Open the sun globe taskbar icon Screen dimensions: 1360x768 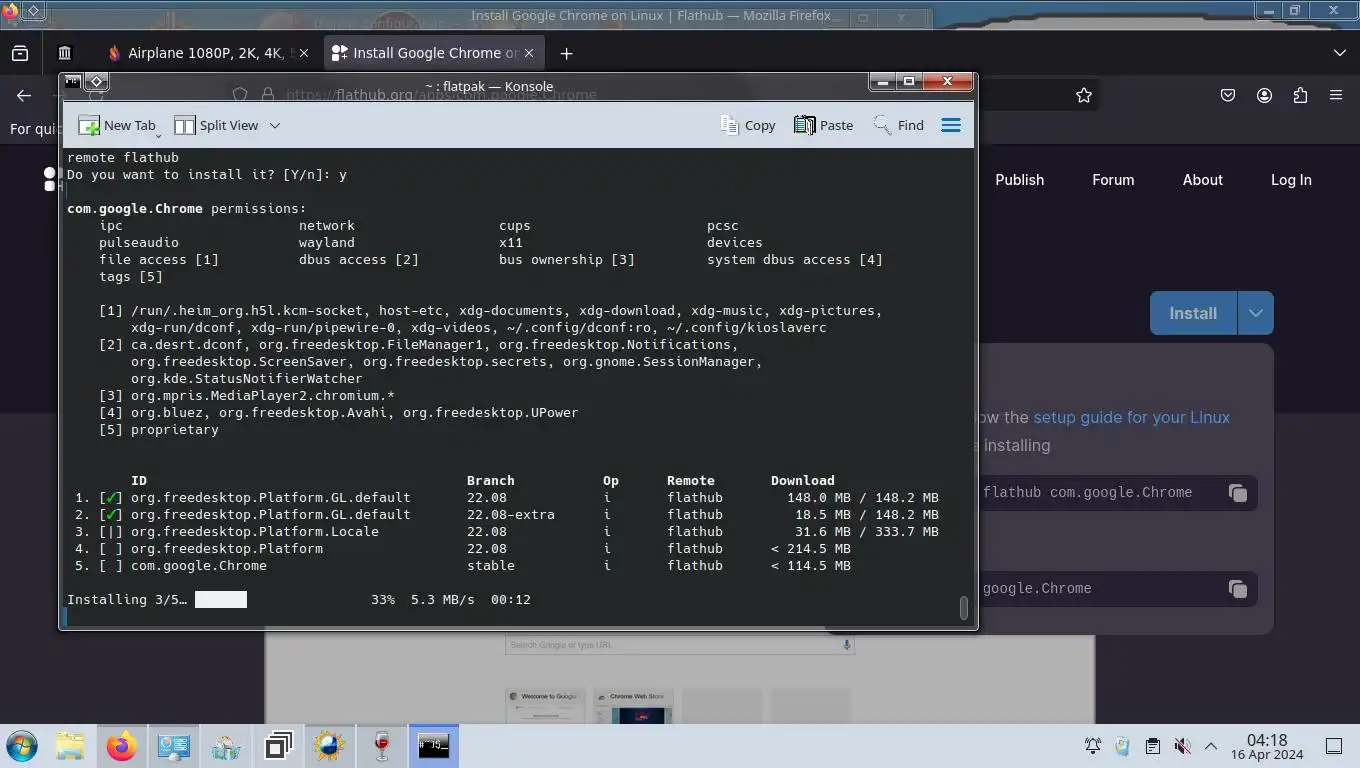coord(329,746)
